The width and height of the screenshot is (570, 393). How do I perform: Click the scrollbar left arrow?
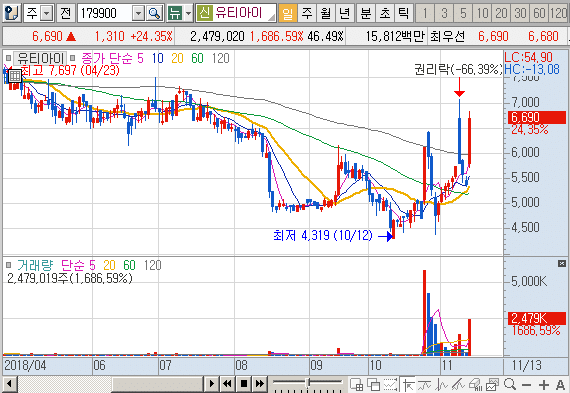point(9,384)
